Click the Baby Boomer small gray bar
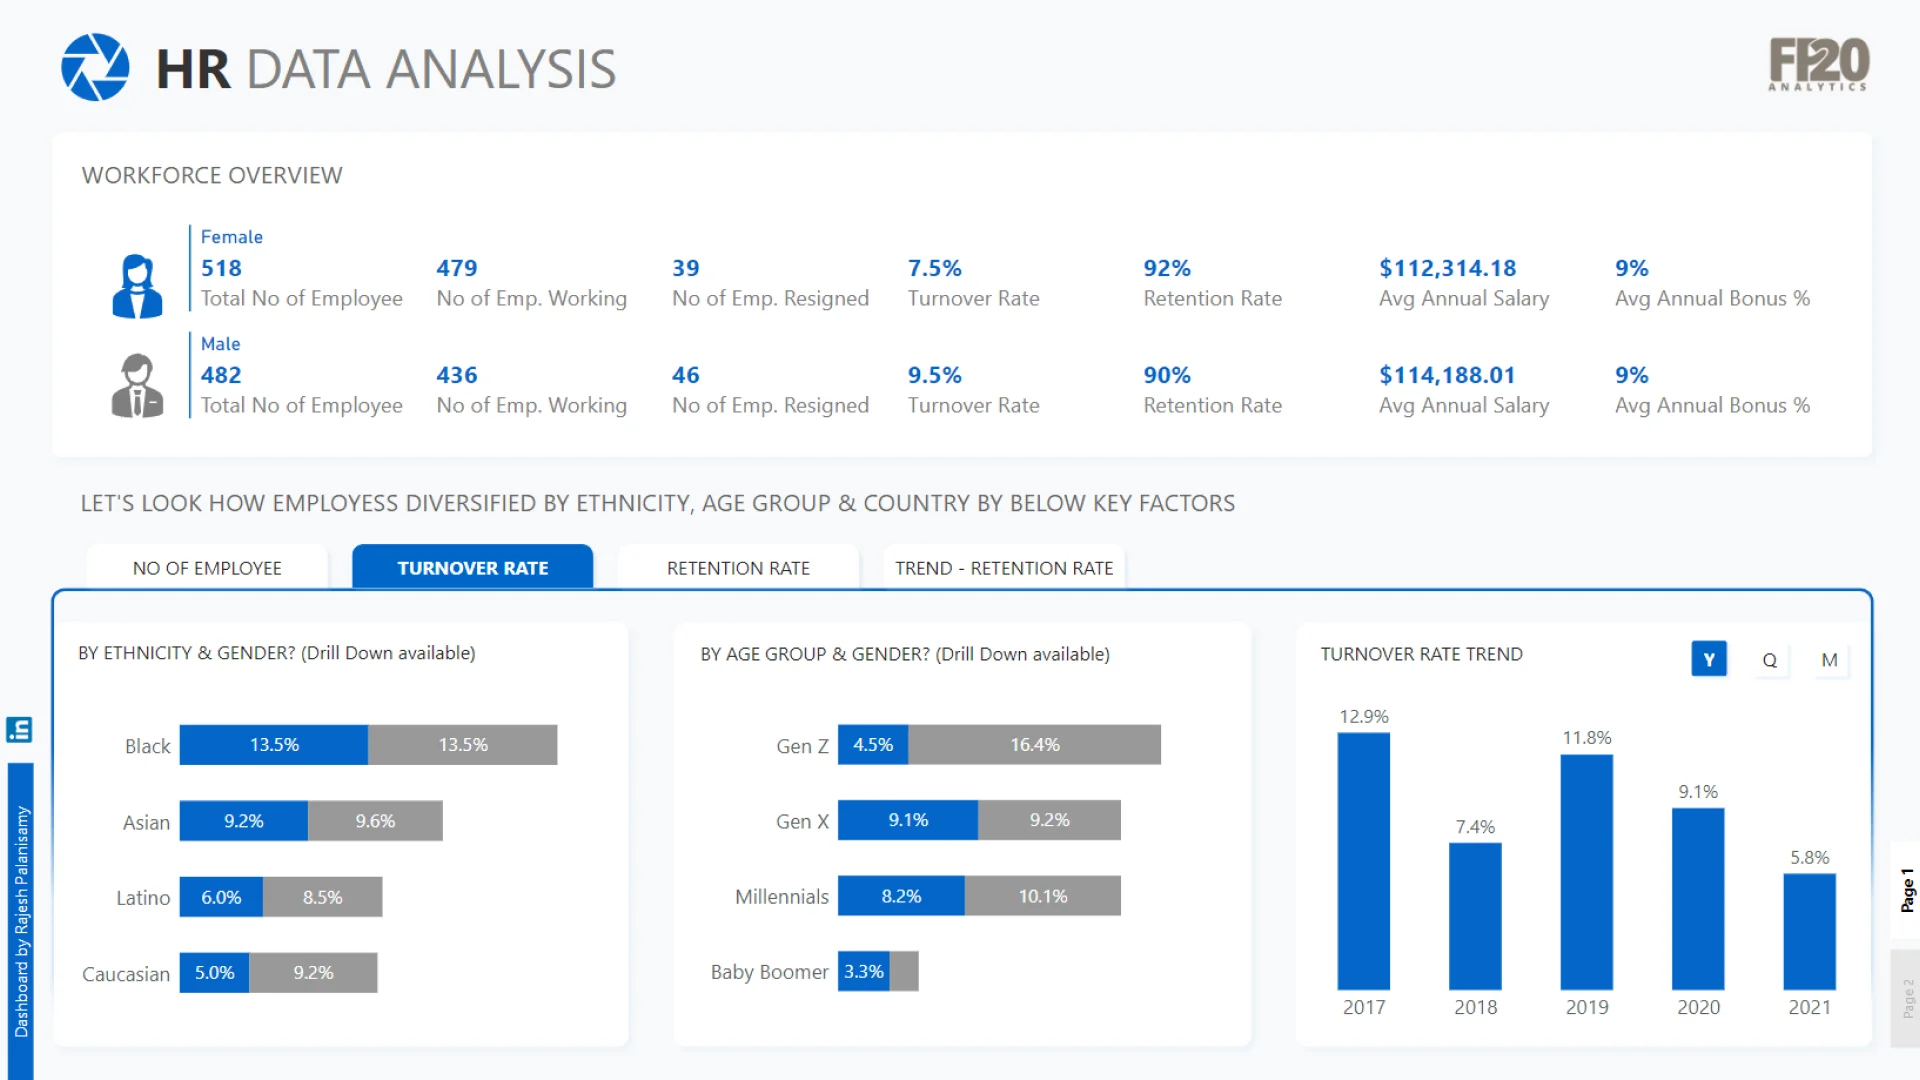The width and height of the screenshot is (1920, 1080). pos(904,971)
